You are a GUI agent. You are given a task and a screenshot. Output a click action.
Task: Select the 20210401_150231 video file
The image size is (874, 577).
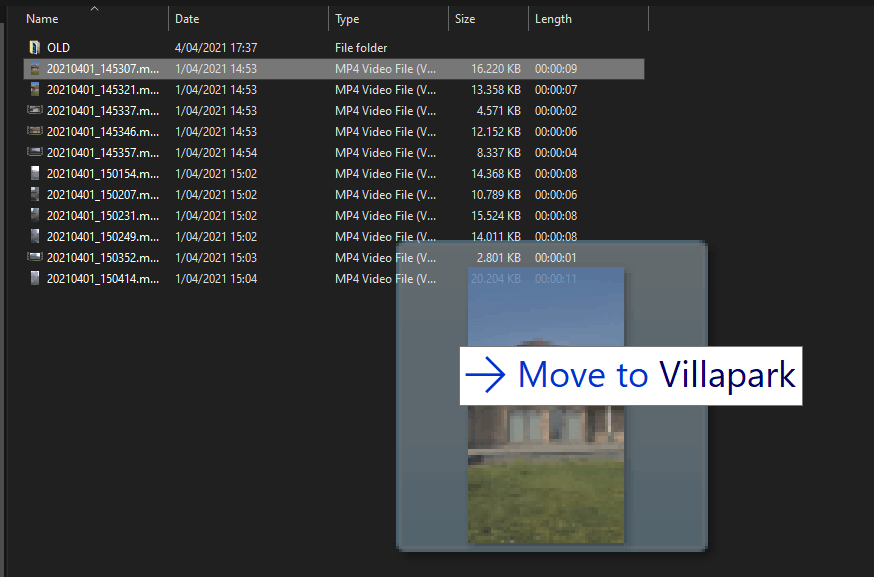tap(334, 215)
